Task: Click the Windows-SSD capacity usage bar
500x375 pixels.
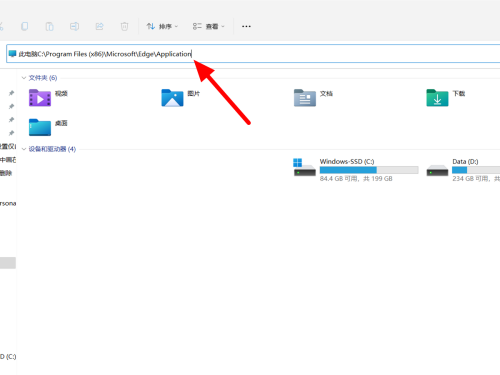Action: [369, 170]
